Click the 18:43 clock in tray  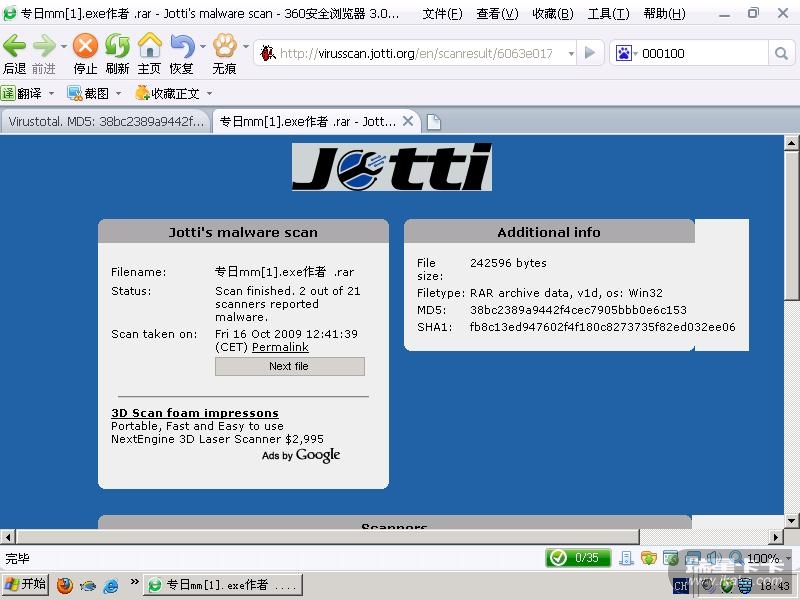(x=774, y=586)
